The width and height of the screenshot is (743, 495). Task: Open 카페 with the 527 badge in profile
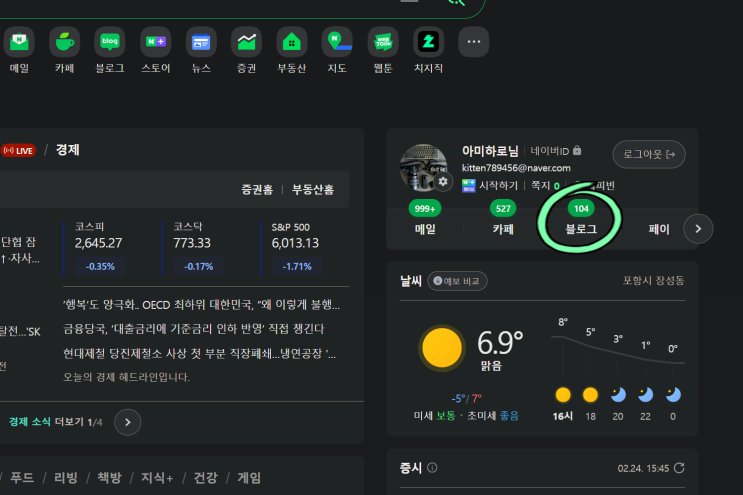coord(503,218)
